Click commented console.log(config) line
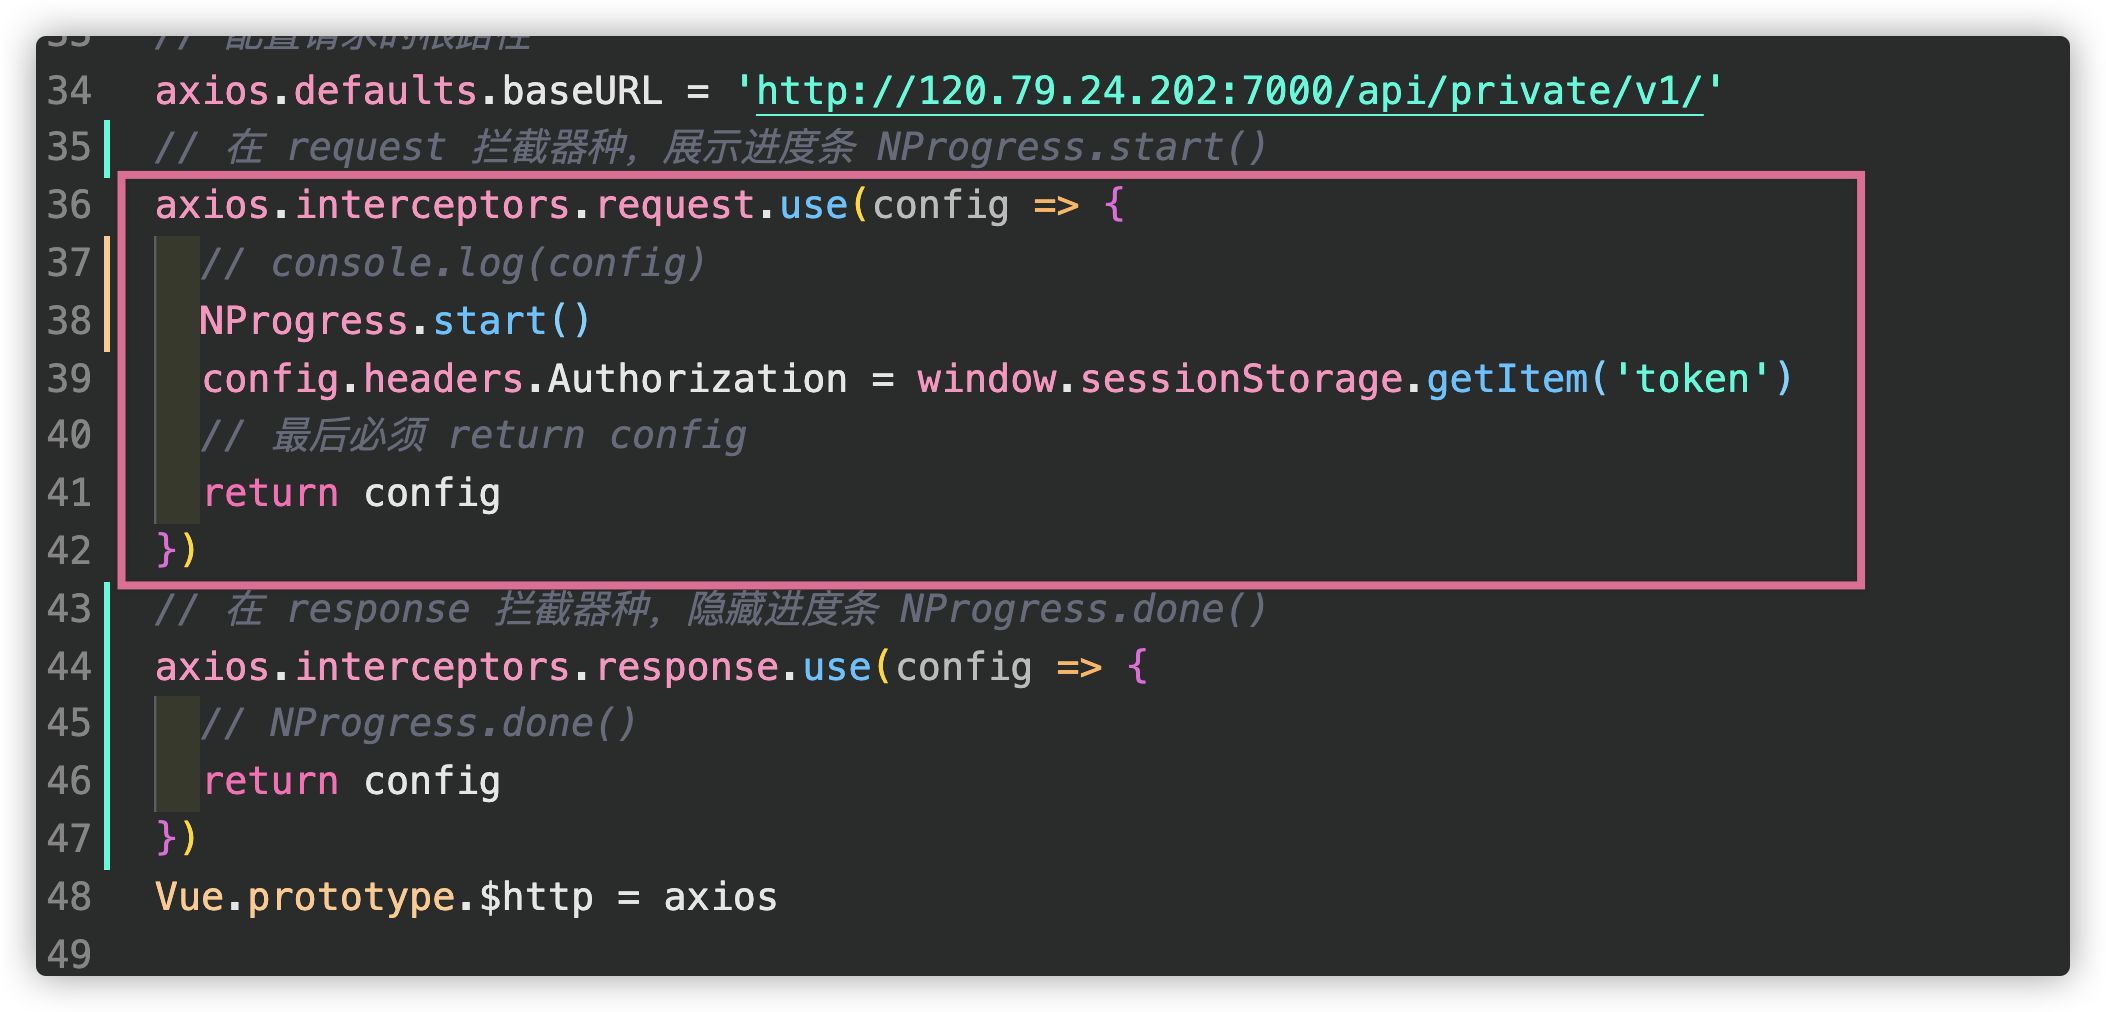2106x1012 pixels. coord(453,263)
